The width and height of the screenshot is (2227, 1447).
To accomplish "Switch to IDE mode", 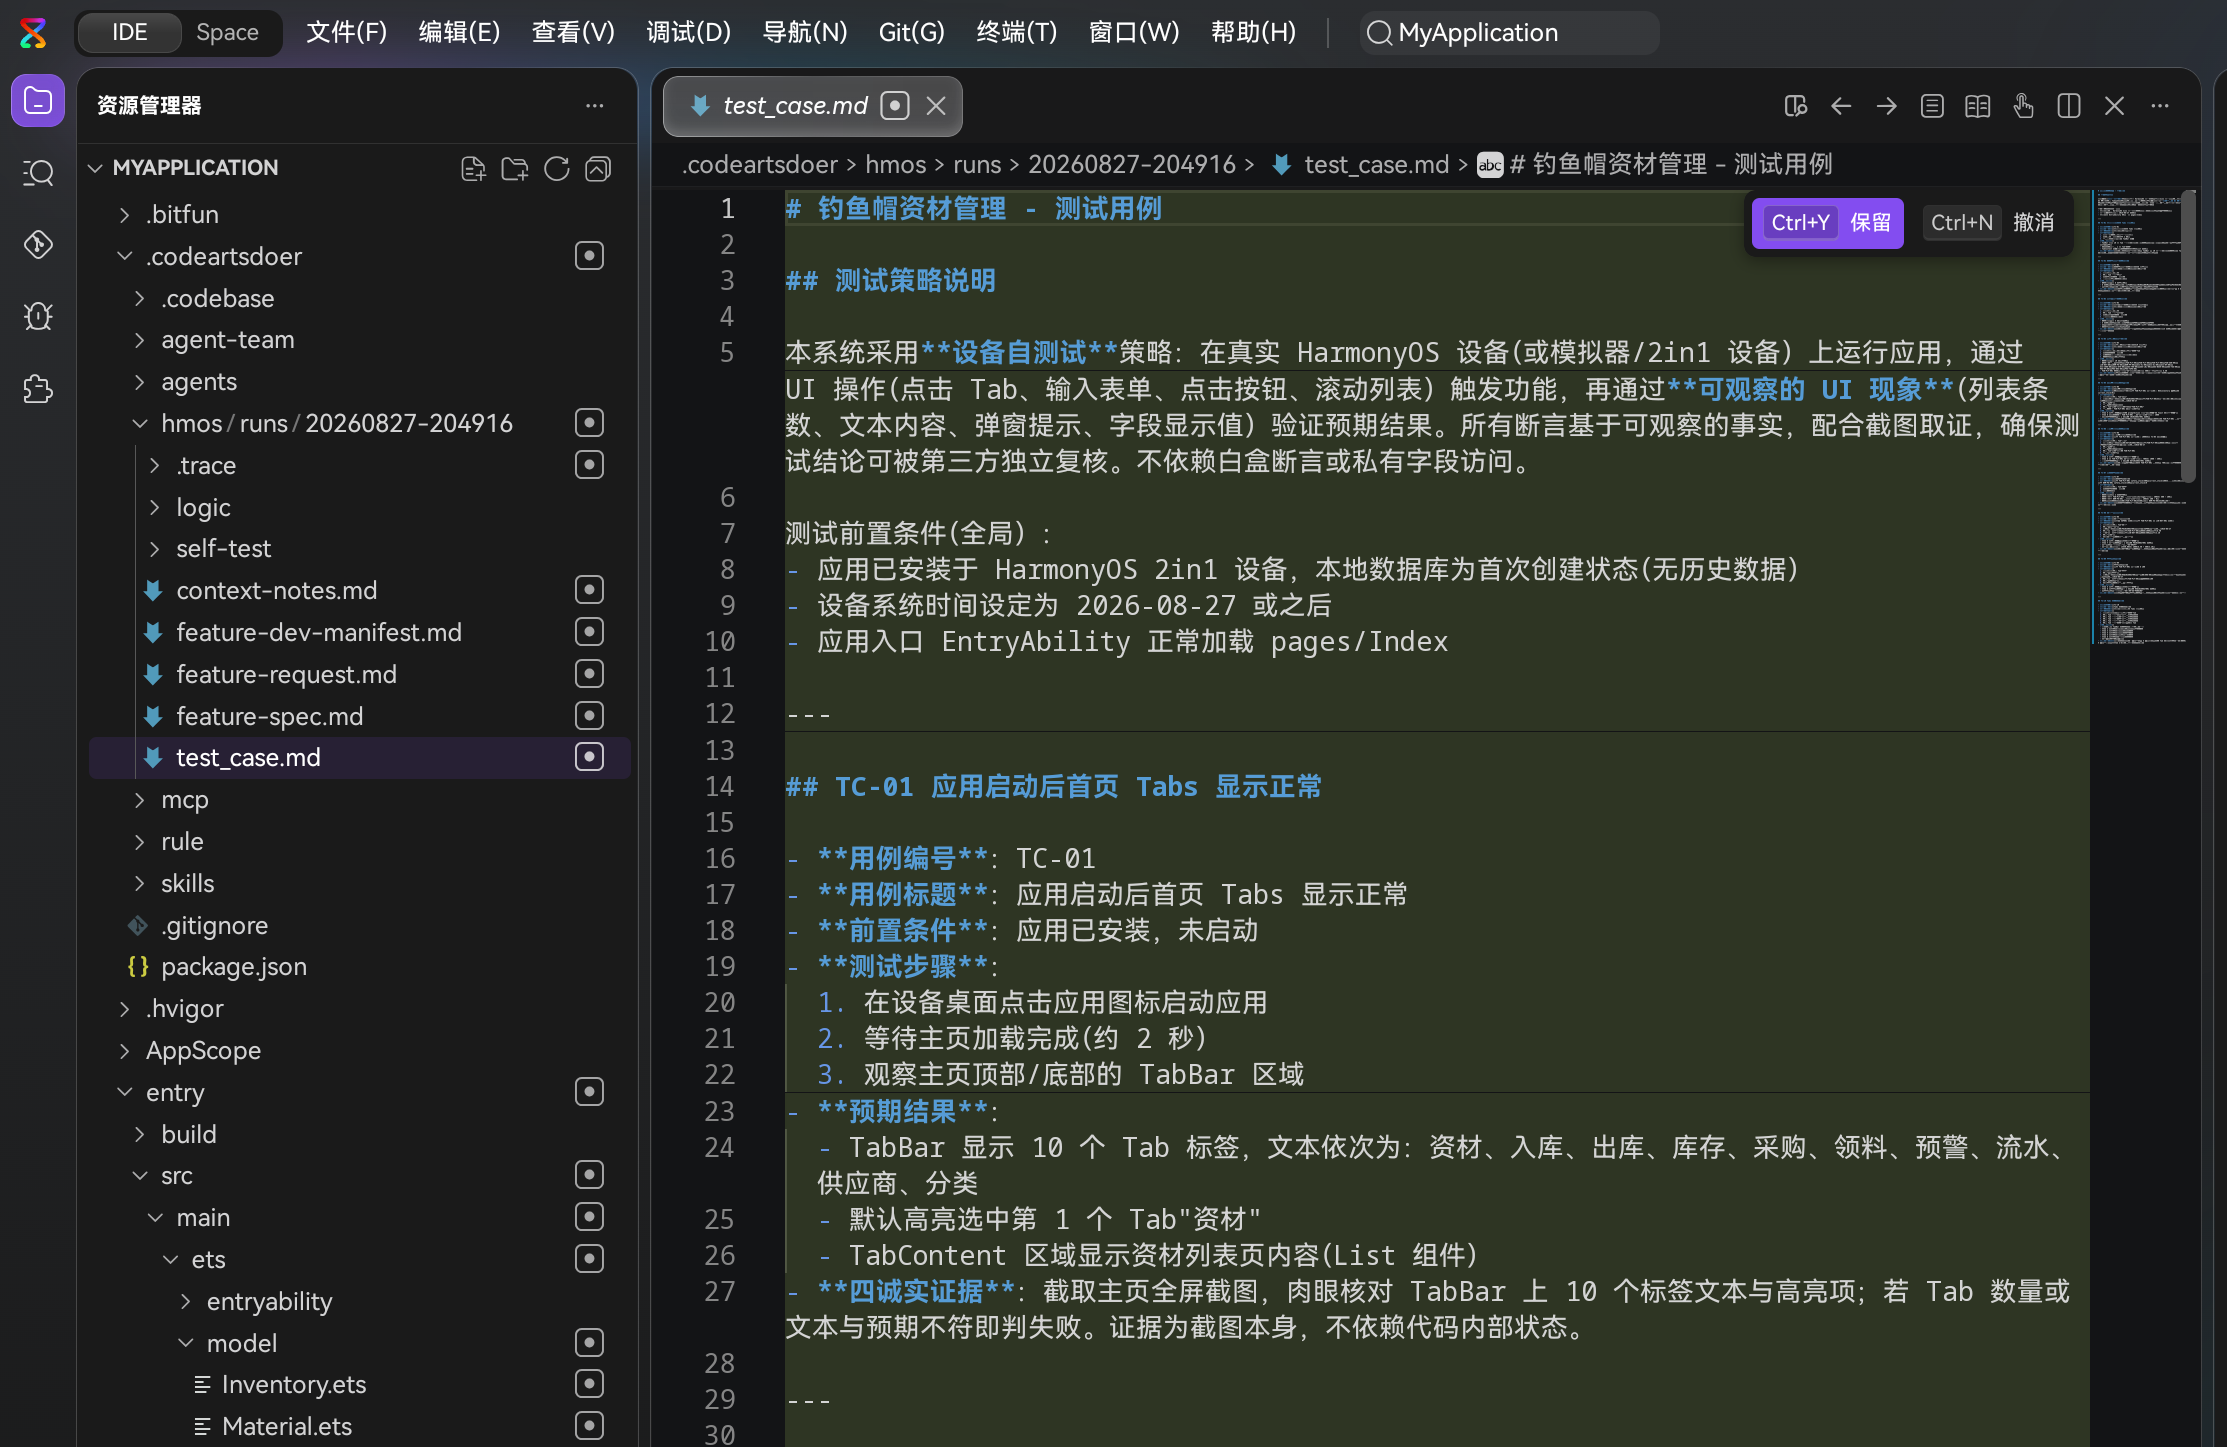I will tap(129, 33).
